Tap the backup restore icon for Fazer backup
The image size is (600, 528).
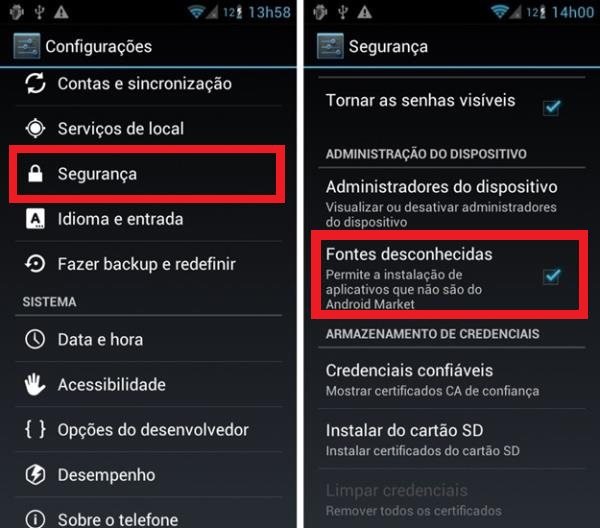point(35,264)
